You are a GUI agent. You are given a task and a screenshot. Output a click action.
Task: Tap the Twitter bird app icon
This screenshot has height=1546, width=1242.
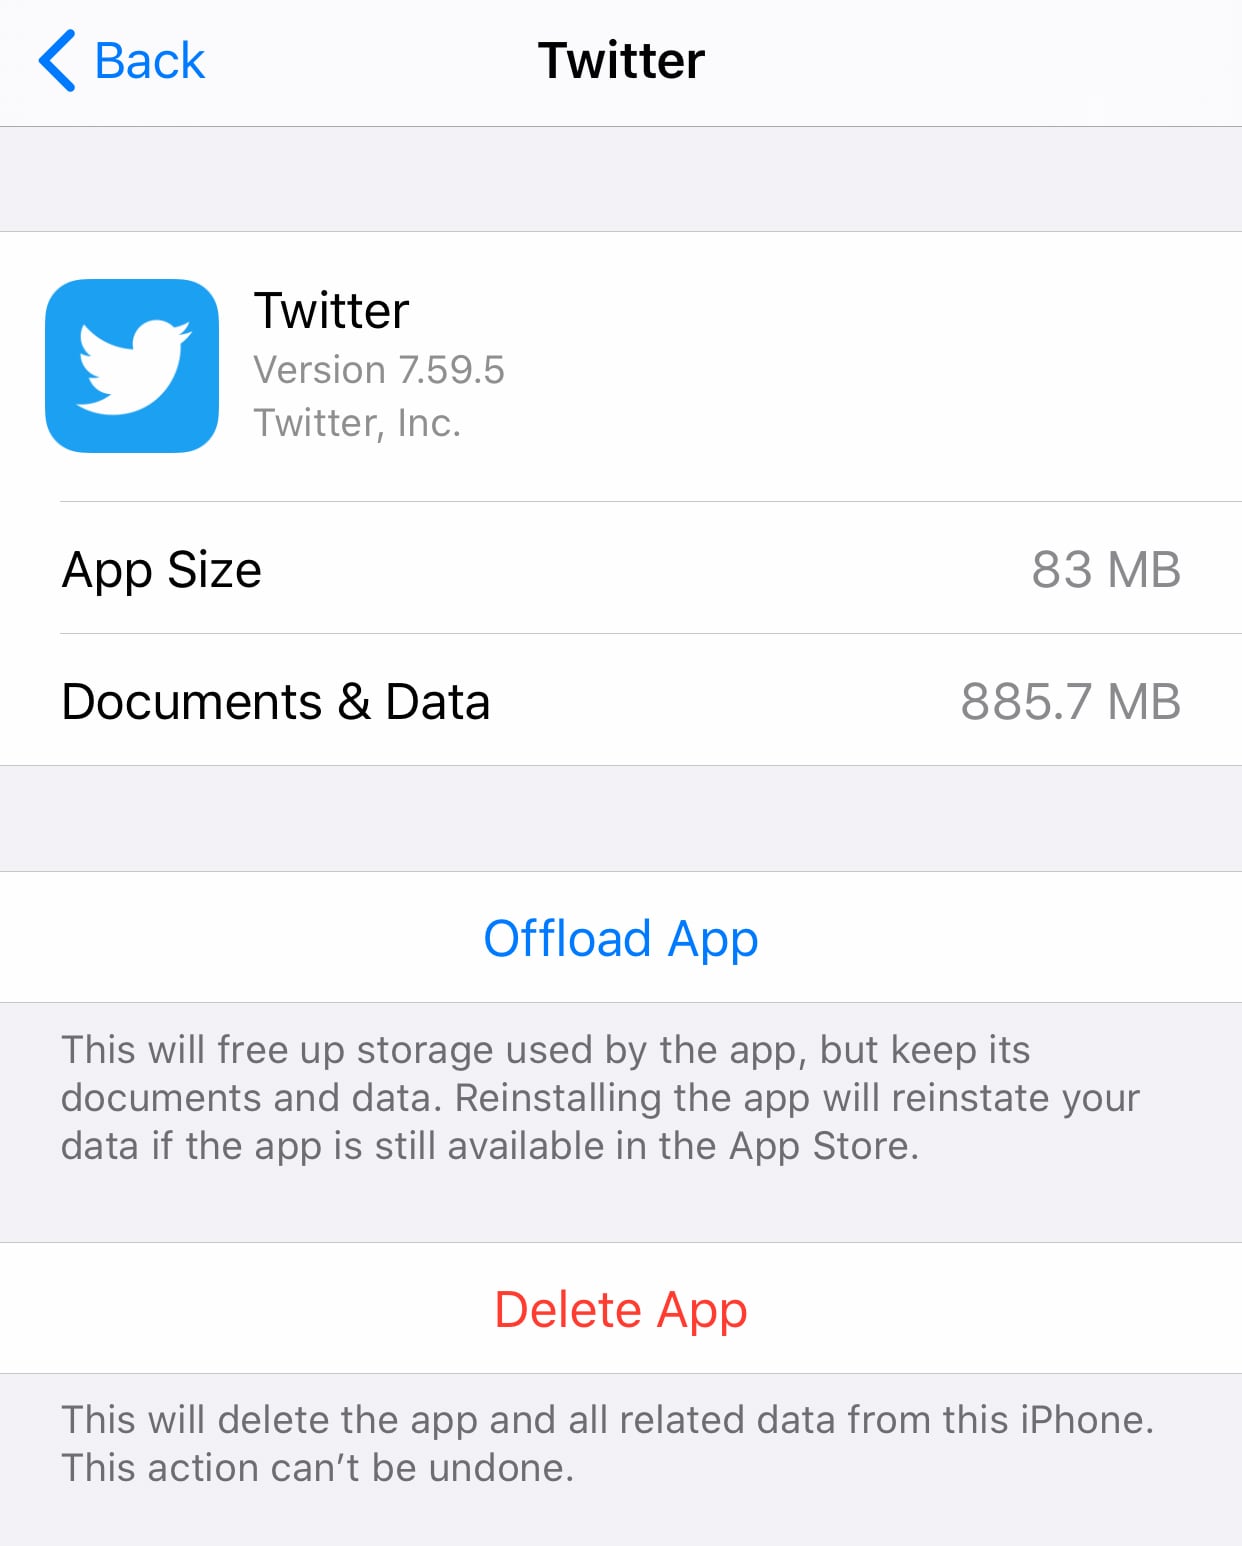coord(132,366)
